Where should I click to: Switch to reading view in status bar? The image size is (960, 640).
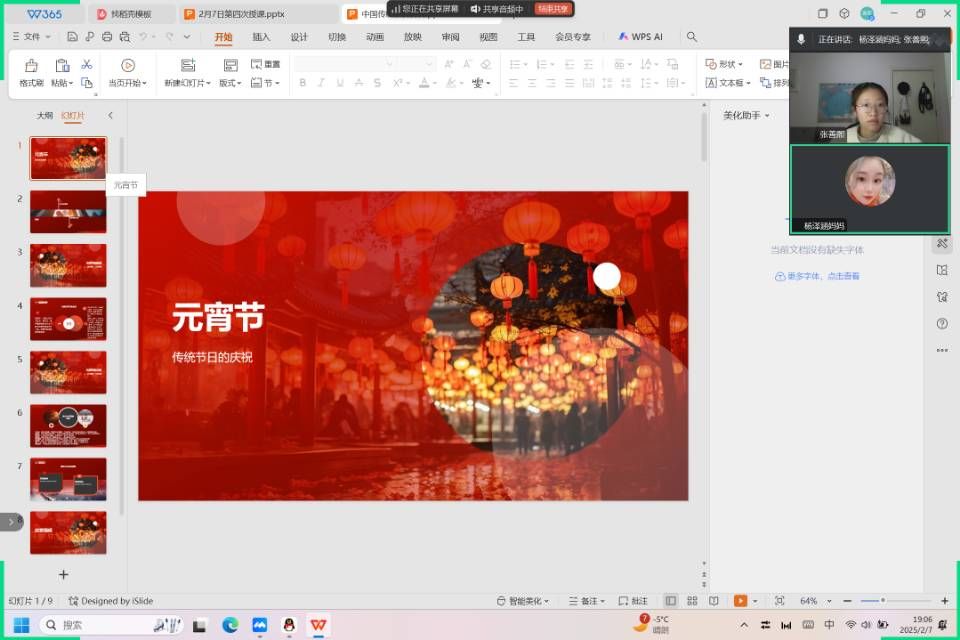pos(714,601)
